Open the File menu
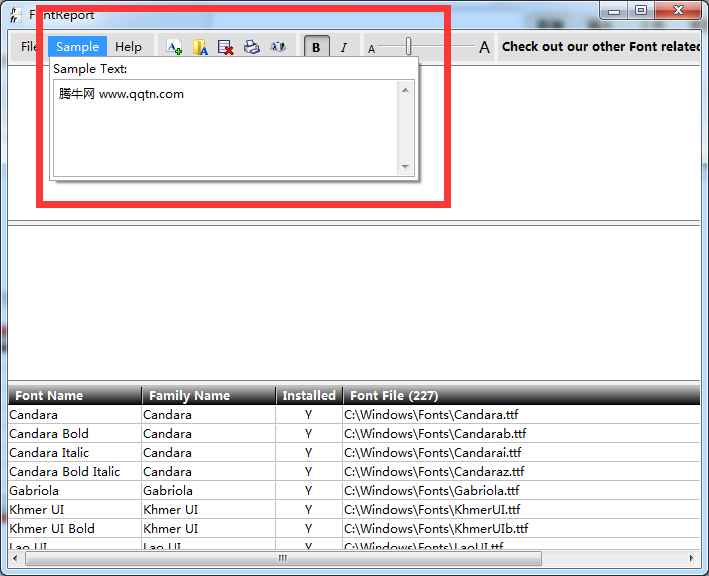Screen dimensions: 709x576 click(x=30, y=47)
